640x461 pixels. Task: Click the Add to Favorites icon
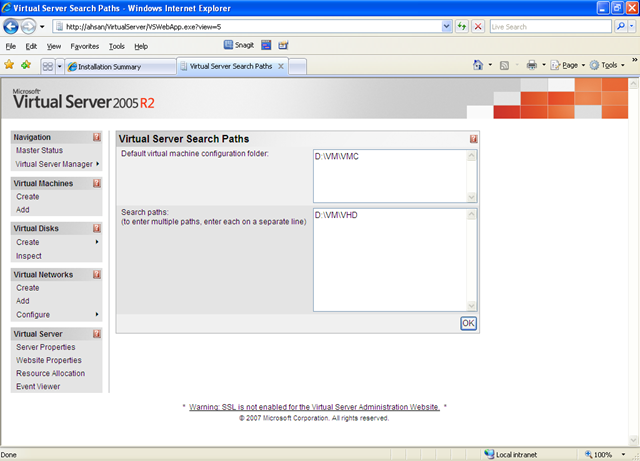coord(26,65)
